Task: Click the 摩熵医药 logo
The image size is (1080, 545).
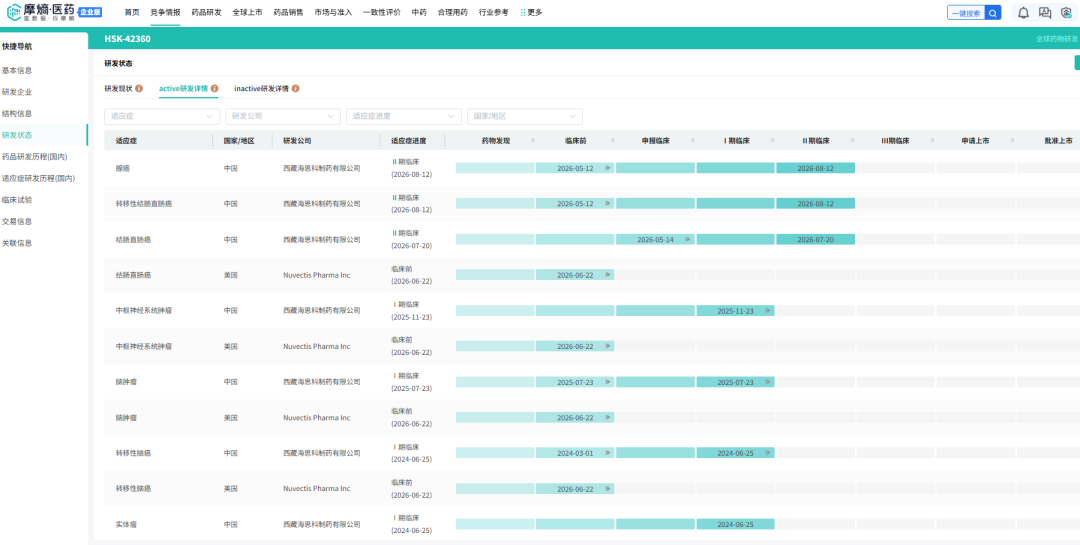Action: click(x=50, y=12)
